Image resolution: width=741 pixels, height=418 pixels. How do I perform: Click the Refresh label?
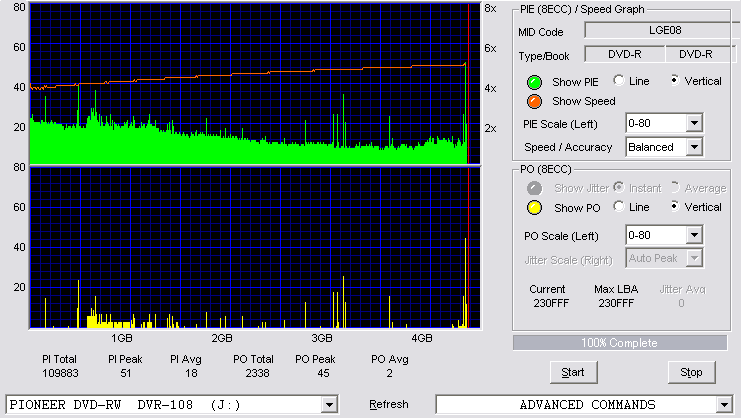pyautogui.click(x=388, y=405)
